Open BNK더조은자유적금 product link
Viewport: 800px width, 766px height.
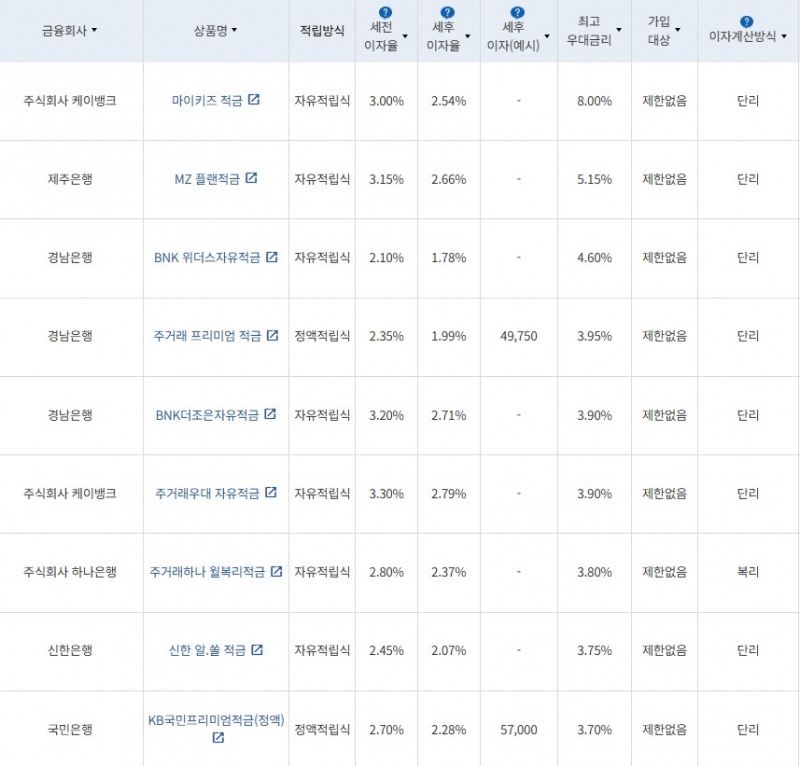tap(207, 415)
